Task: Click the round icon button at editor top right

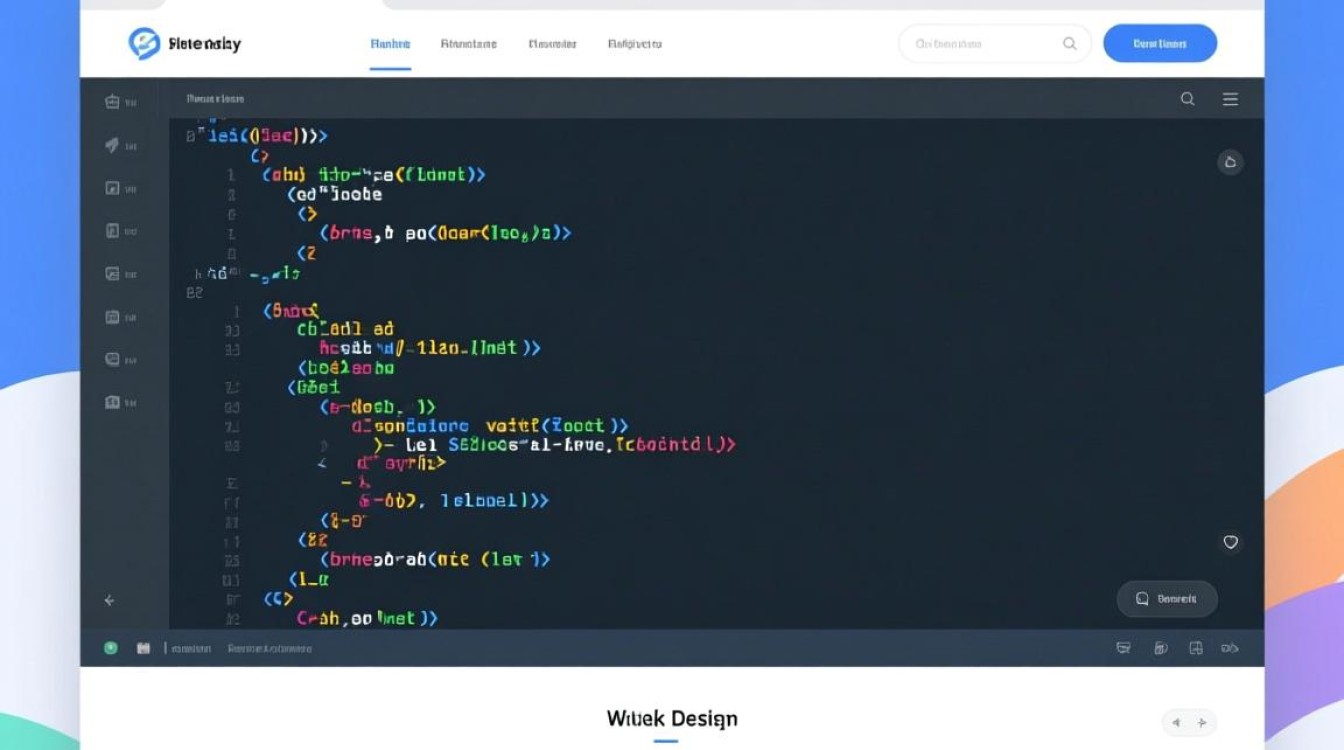Action: 1230,162
